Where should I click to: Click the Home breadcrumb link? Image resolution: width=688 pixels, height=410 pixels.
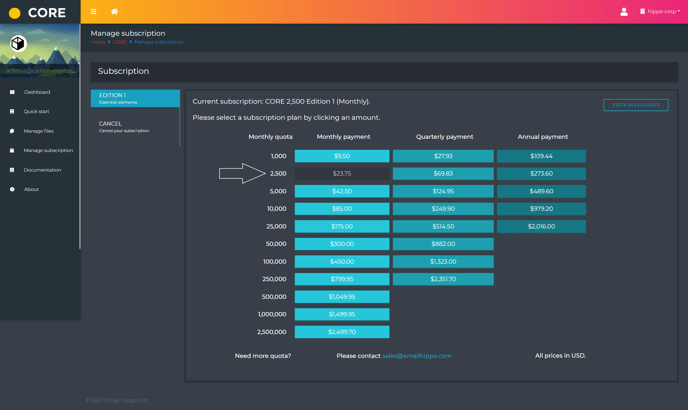tap(98, 42)
